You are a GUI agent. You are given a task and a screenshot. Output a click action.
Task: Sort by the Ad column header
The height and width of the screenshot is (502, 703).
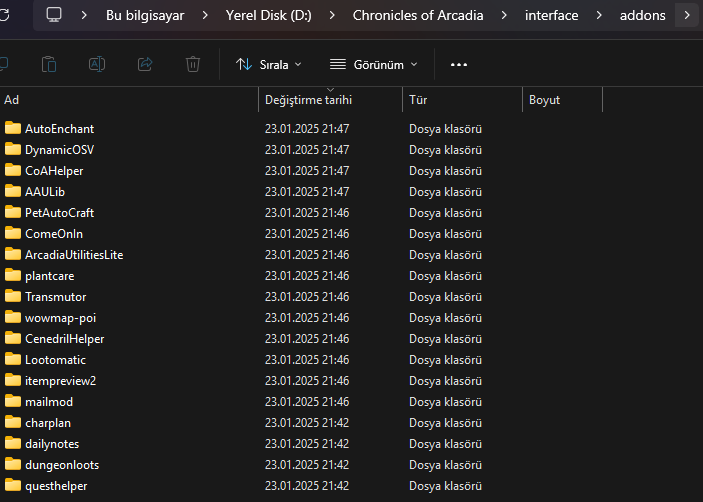(12, 100)
